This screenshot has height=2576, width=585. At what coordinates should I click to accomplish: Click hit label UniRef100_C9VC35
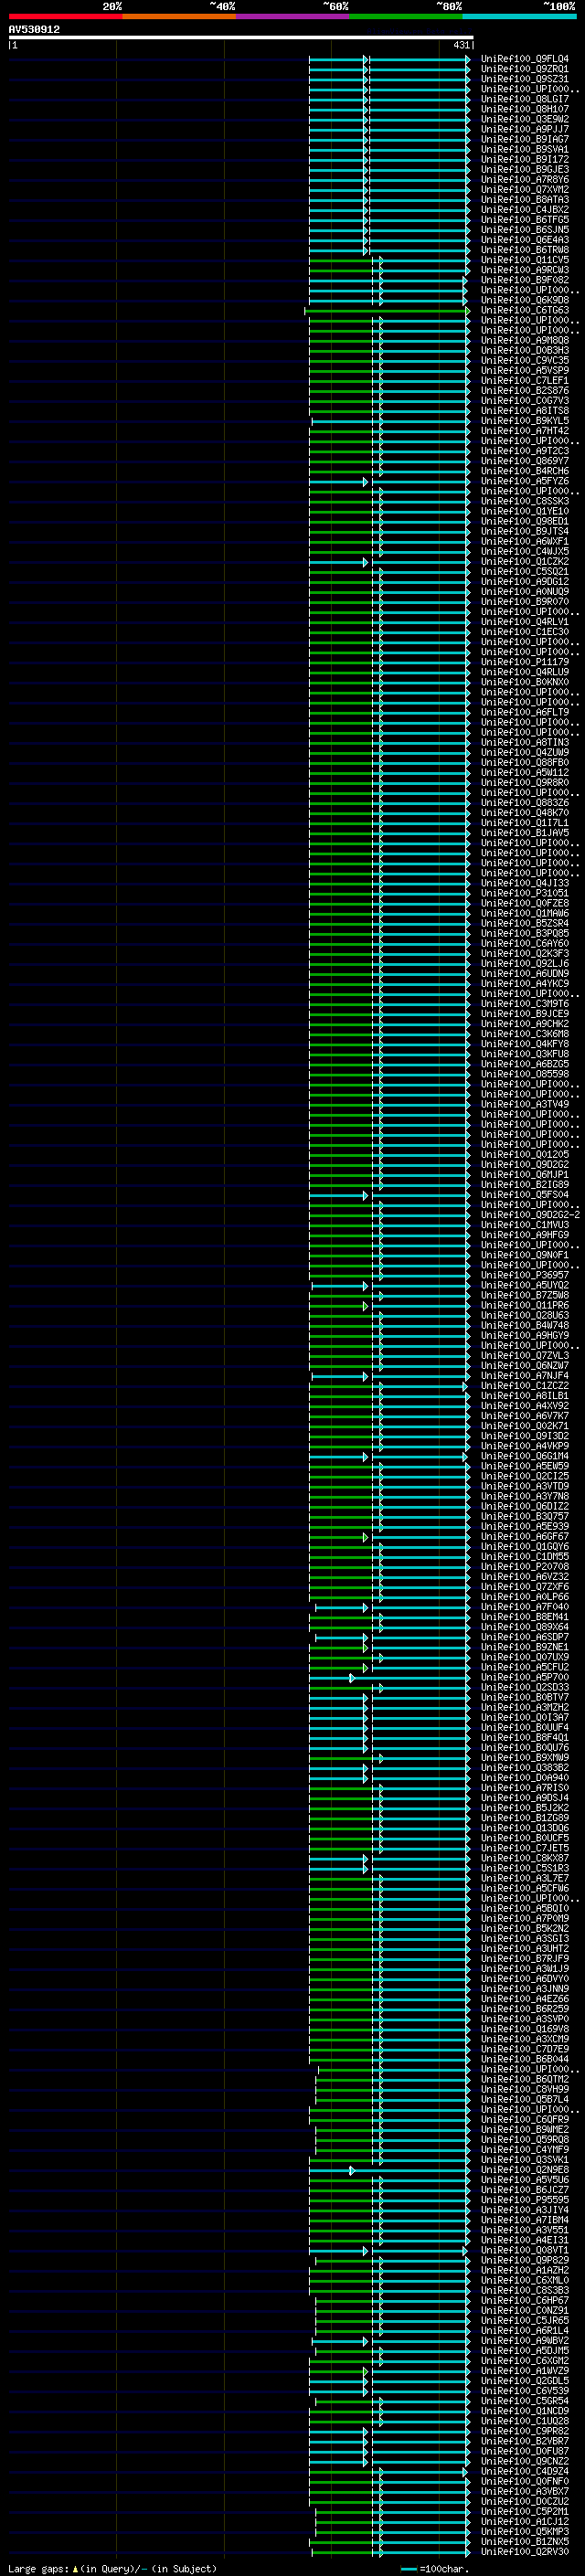point(525,361)
